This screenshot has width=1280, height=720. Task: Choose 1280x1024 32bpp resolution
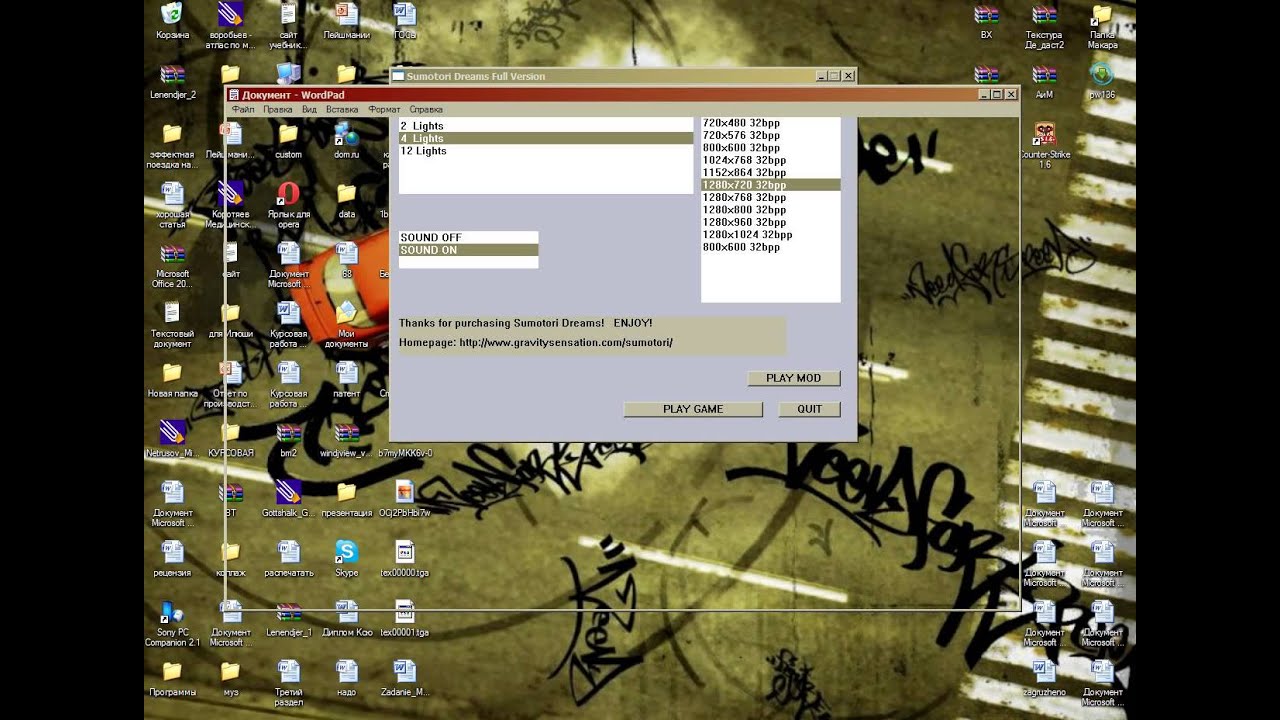(771, 235)
